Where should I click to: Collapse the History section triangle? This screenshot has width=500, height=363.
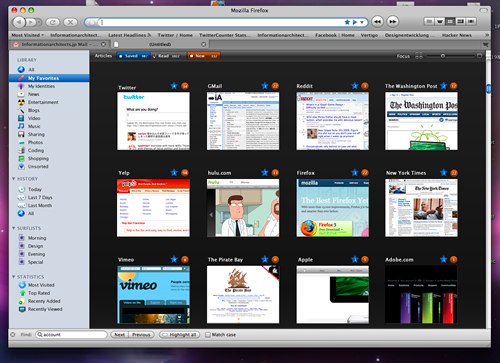[x=14, y=179]
